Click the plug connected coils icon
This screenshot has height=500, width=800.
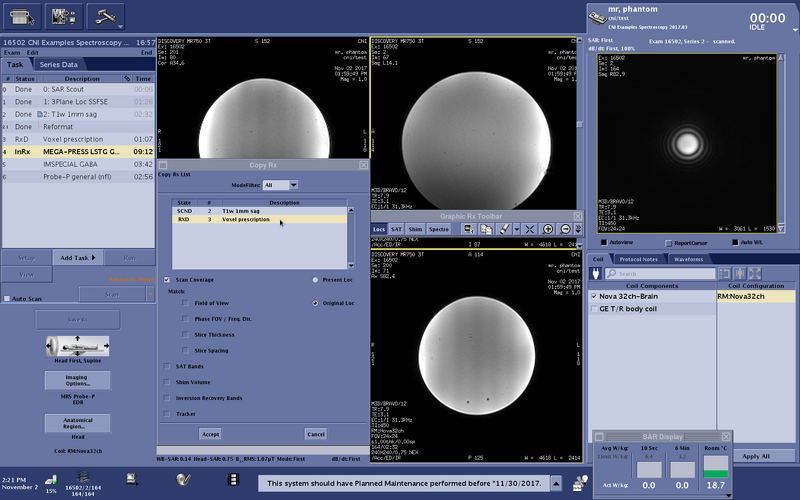pos(595,273)
